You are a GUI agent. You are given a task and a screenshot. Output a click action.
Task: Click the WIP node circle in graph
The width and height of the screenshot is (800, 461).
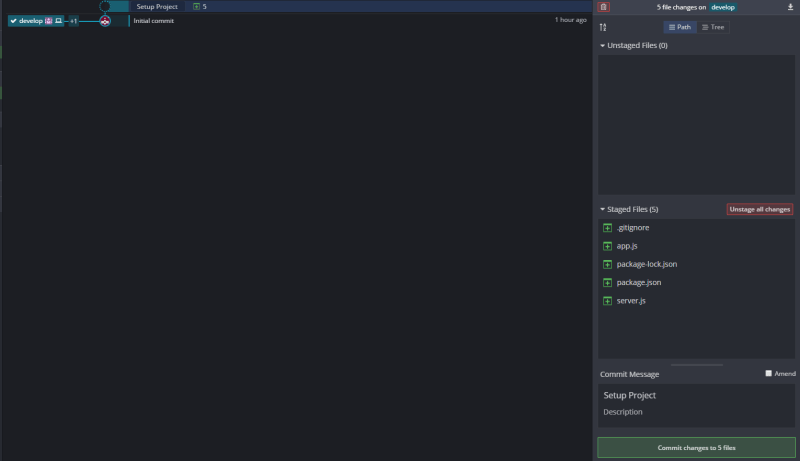coord(105,6)
